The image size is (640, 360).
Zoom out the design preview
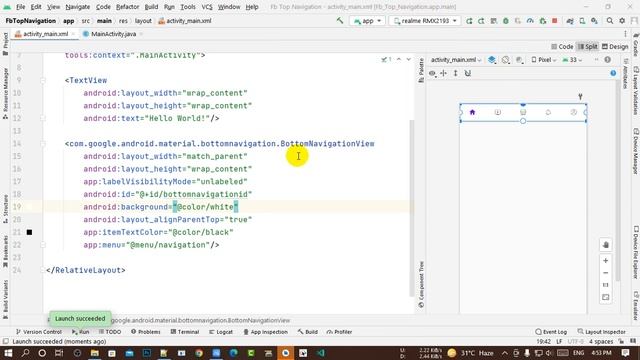606,273
